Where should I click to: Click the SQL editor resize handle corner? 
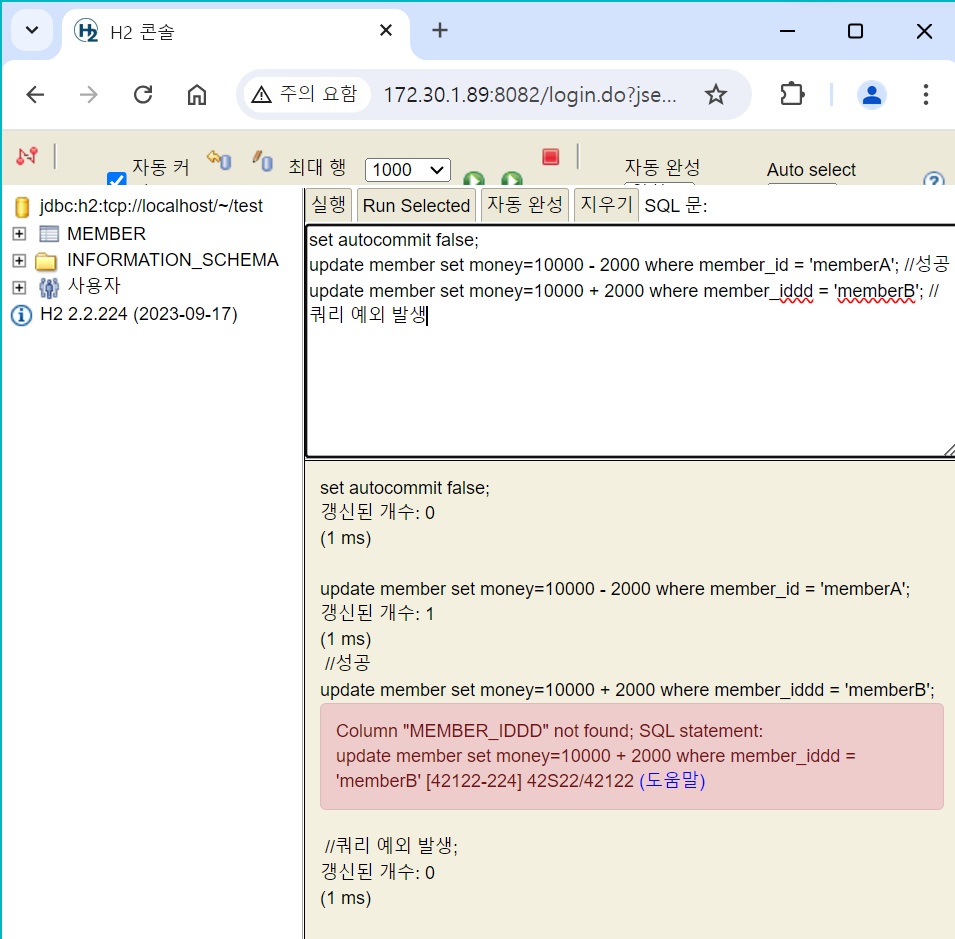point(949,450)
